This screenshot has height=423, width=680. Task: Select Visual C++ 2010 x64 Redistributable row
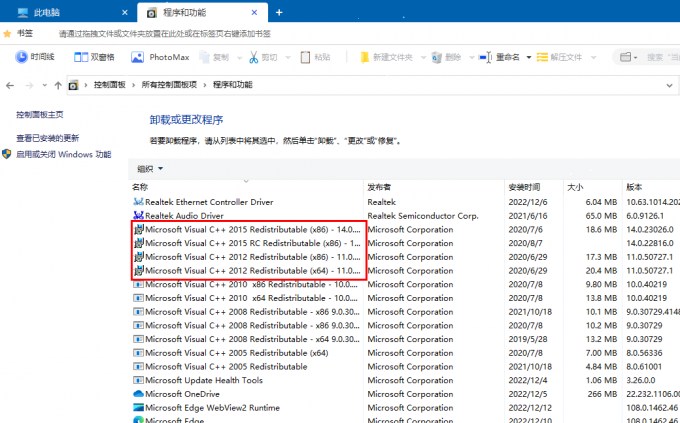pos(405,298)
